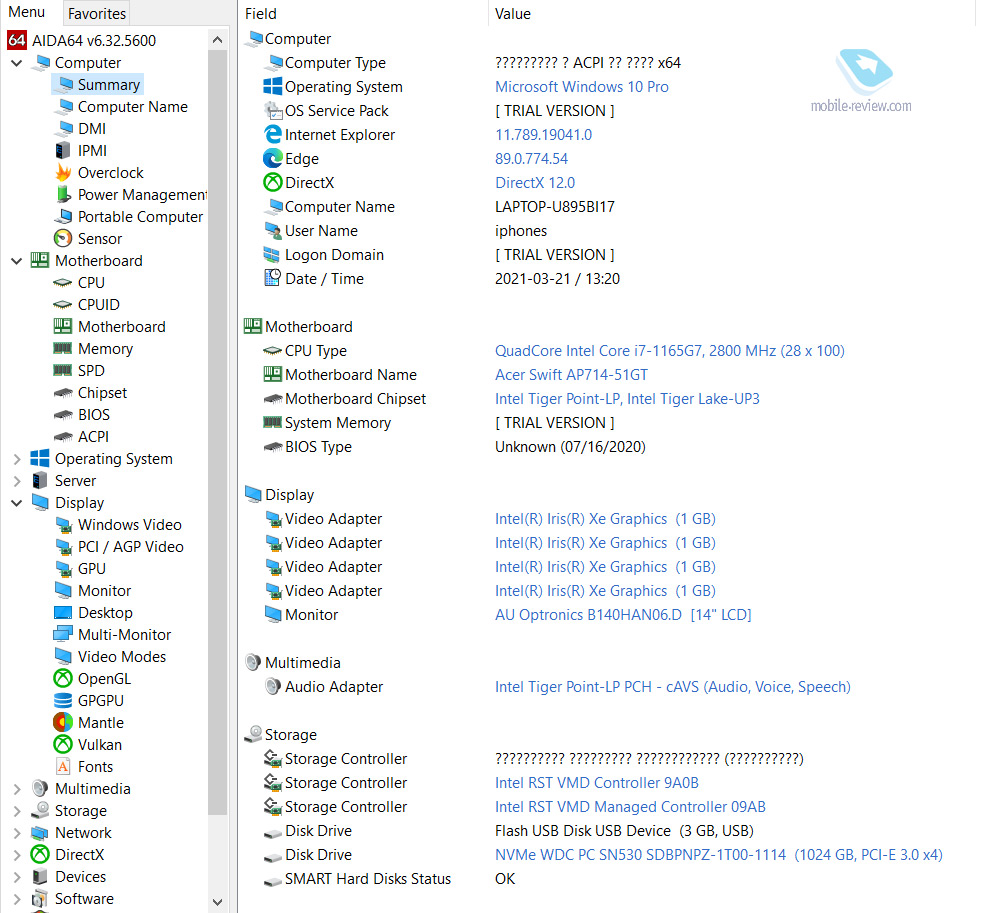The height and width of the screenshot is (913, 985).
Task: Collapse the Display tree node
Action: (x=17, y=503)
